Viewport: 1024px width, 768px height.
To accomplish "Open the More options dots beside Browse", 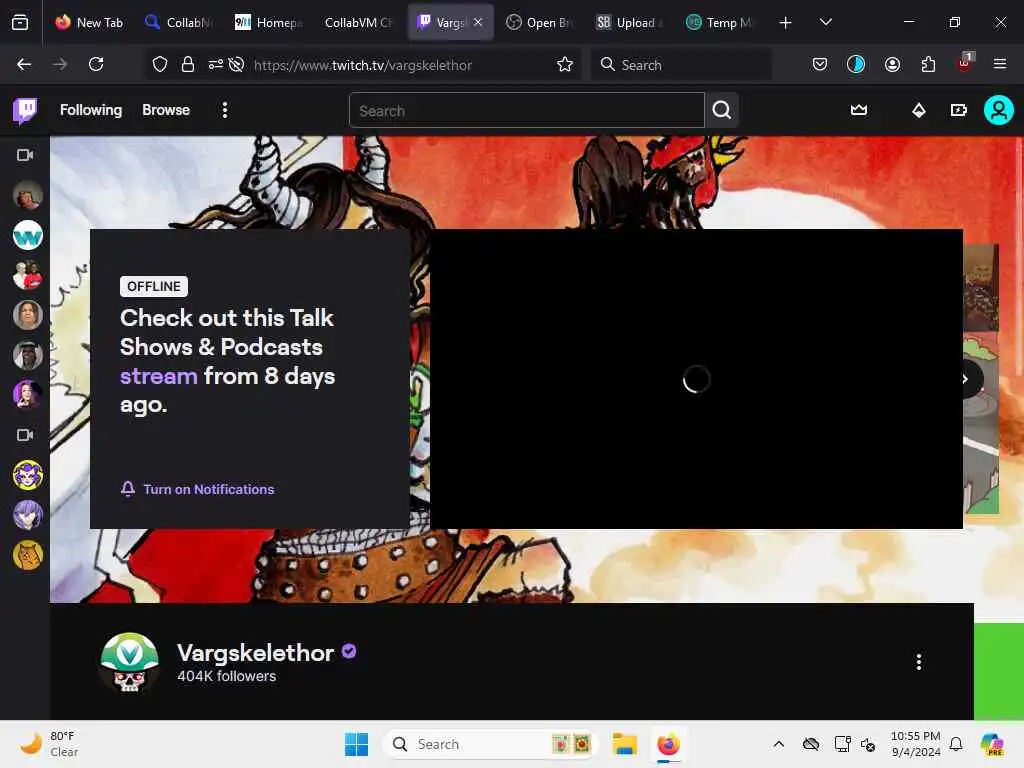I will 225,110.
